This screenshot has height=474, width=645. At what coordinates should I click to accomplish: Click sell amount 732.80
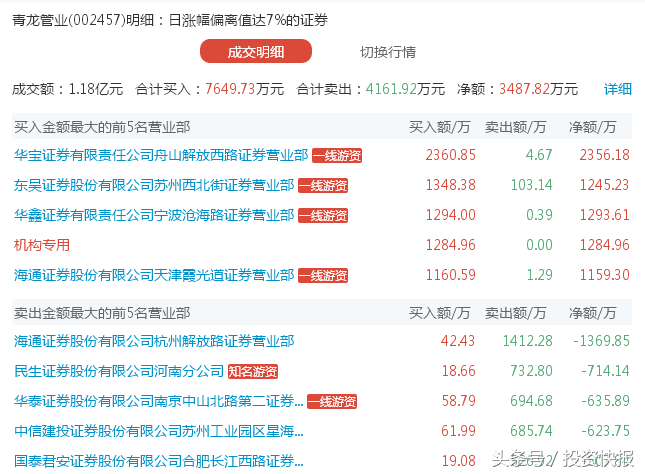pyautogui.click(x=531, y=371)
